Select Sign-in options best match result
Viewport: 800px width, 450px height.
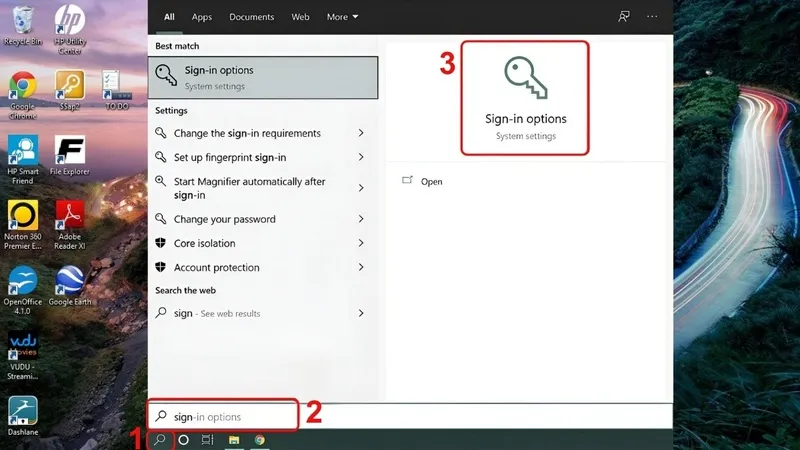pos(263,78)
